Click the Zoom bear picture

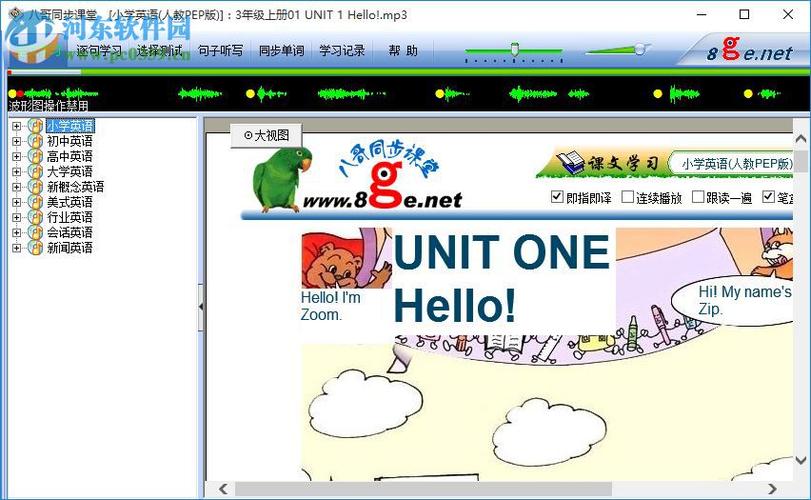click(347, 259)
